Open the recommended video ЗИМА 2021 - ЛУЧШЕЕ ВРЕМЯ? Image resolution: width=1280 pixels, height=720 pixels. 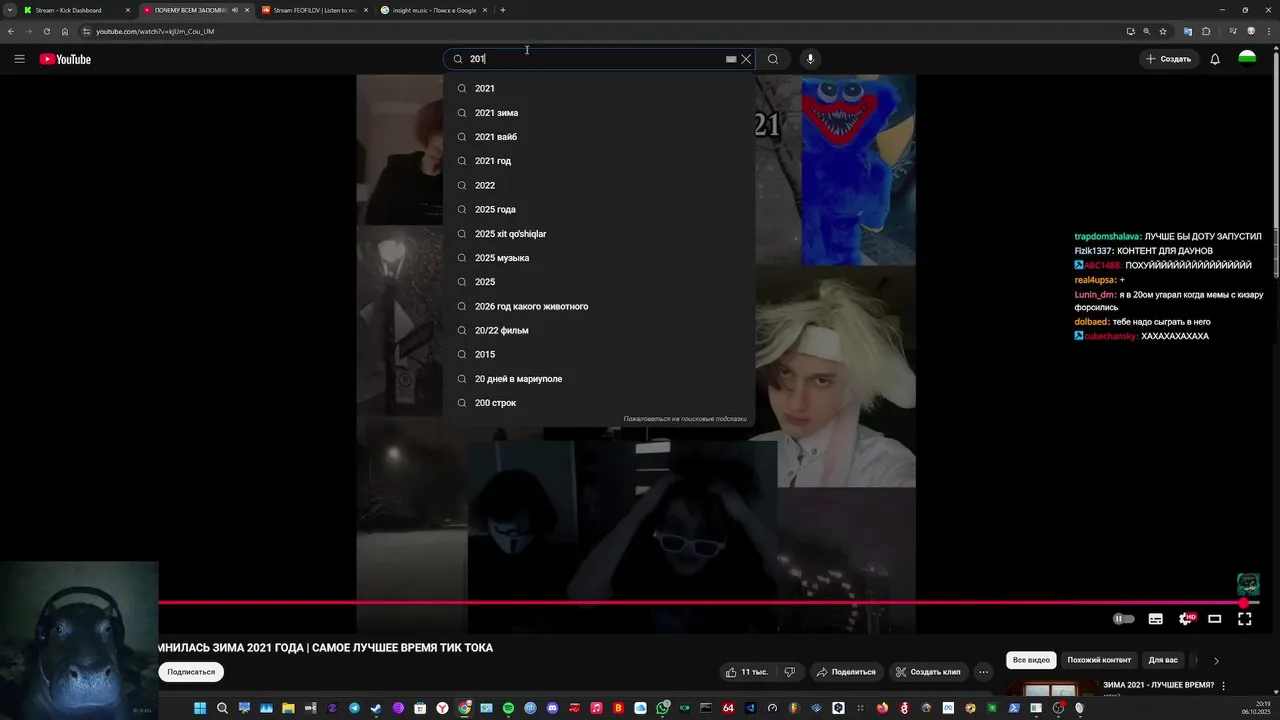[x=1158, y=685]
